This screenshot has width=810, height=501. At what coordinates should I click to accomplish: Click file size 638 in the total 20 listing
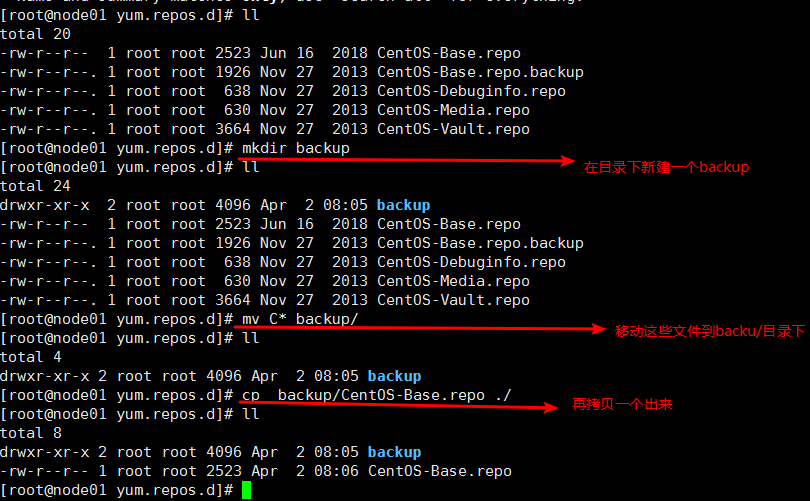(x=237, y=91)
